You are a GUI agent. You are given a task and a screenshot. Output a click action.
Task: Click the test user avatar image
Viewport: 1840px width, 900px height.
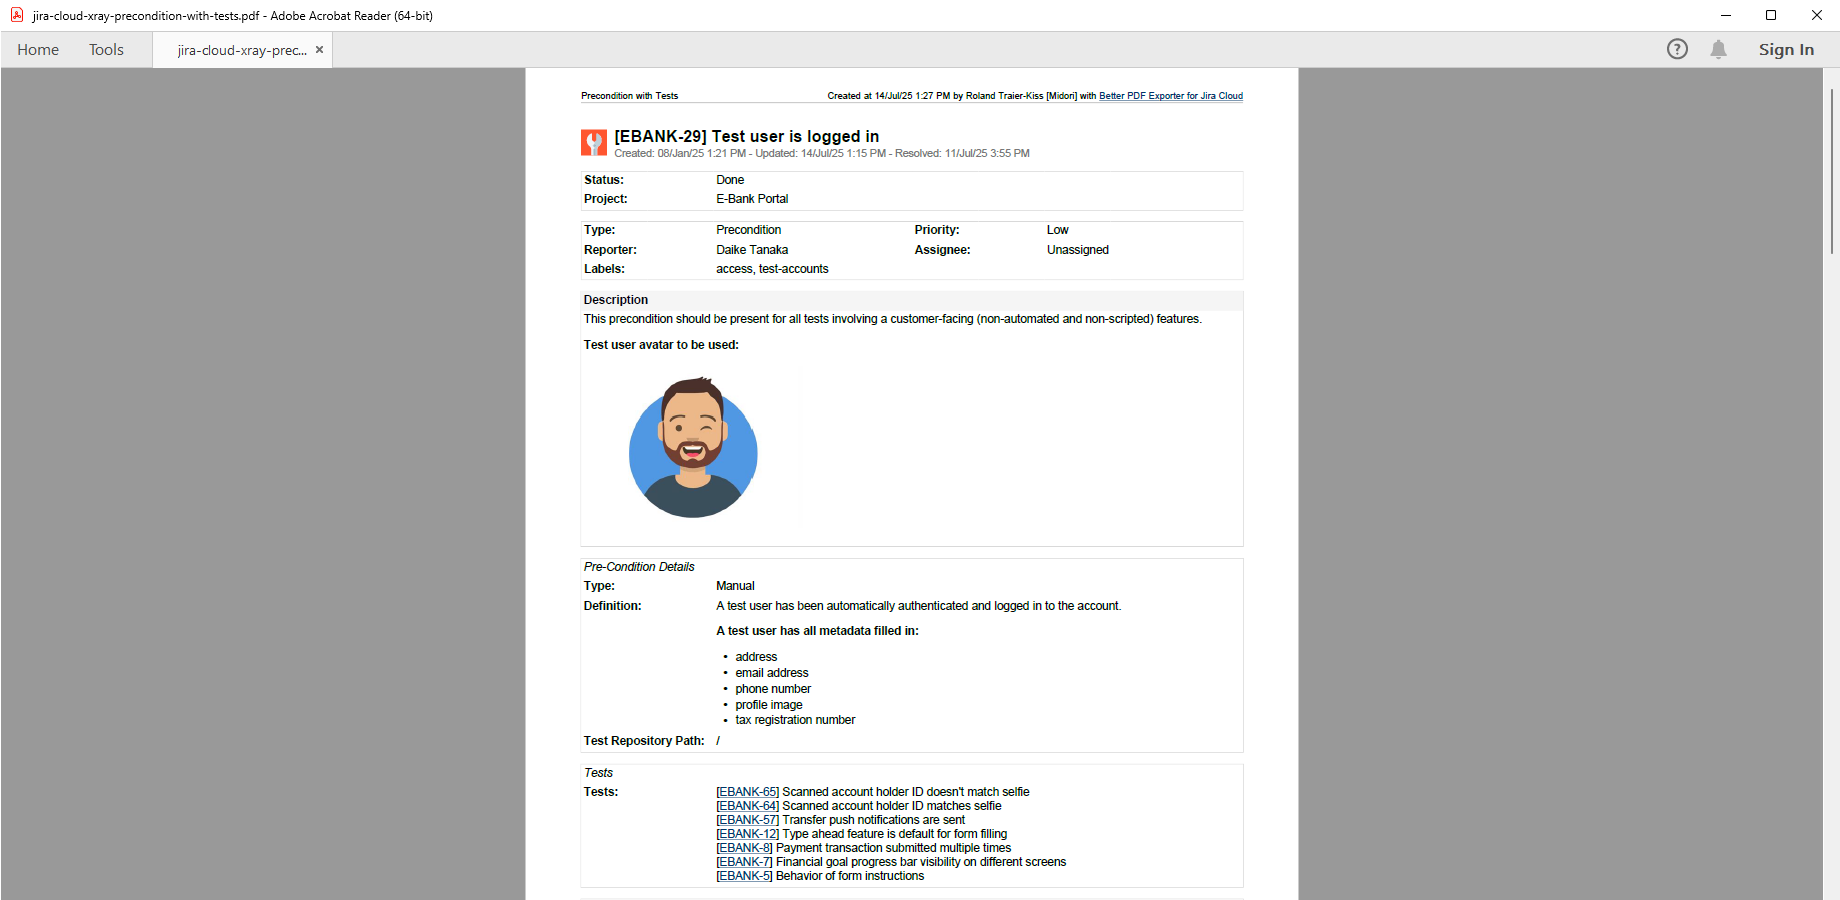(693, 447)
